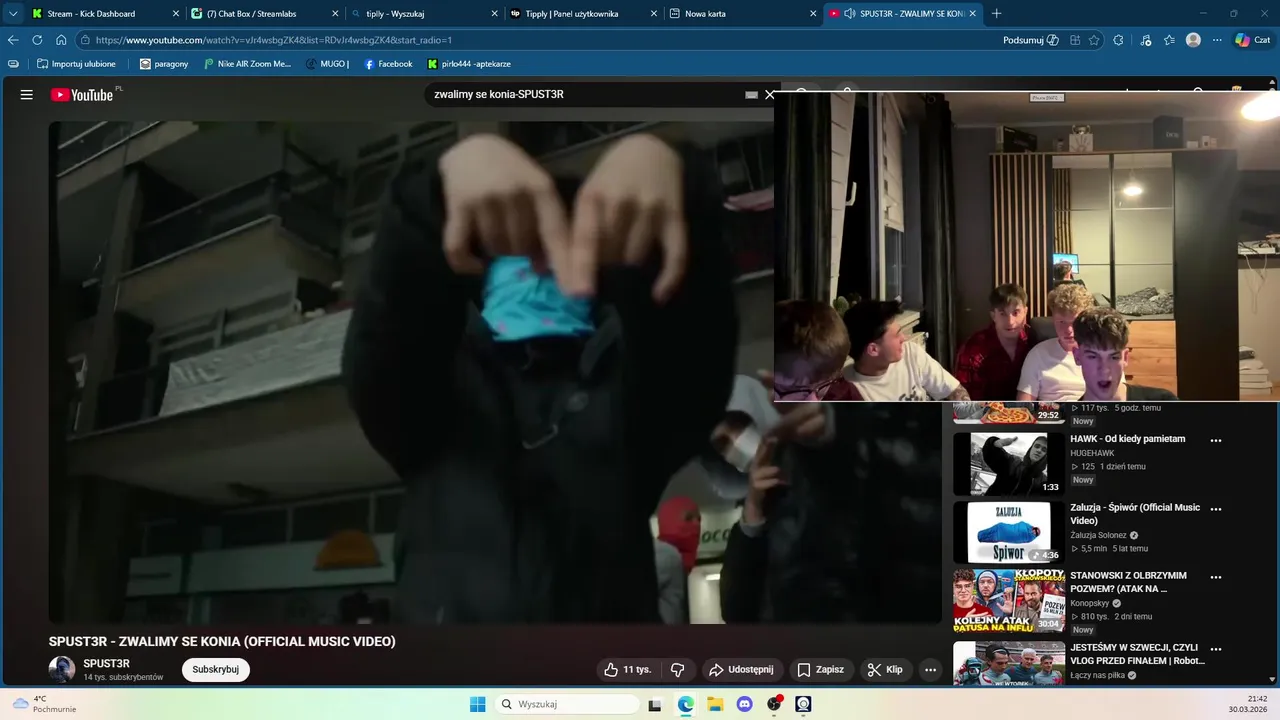Open the Windows Start menu

477,704
